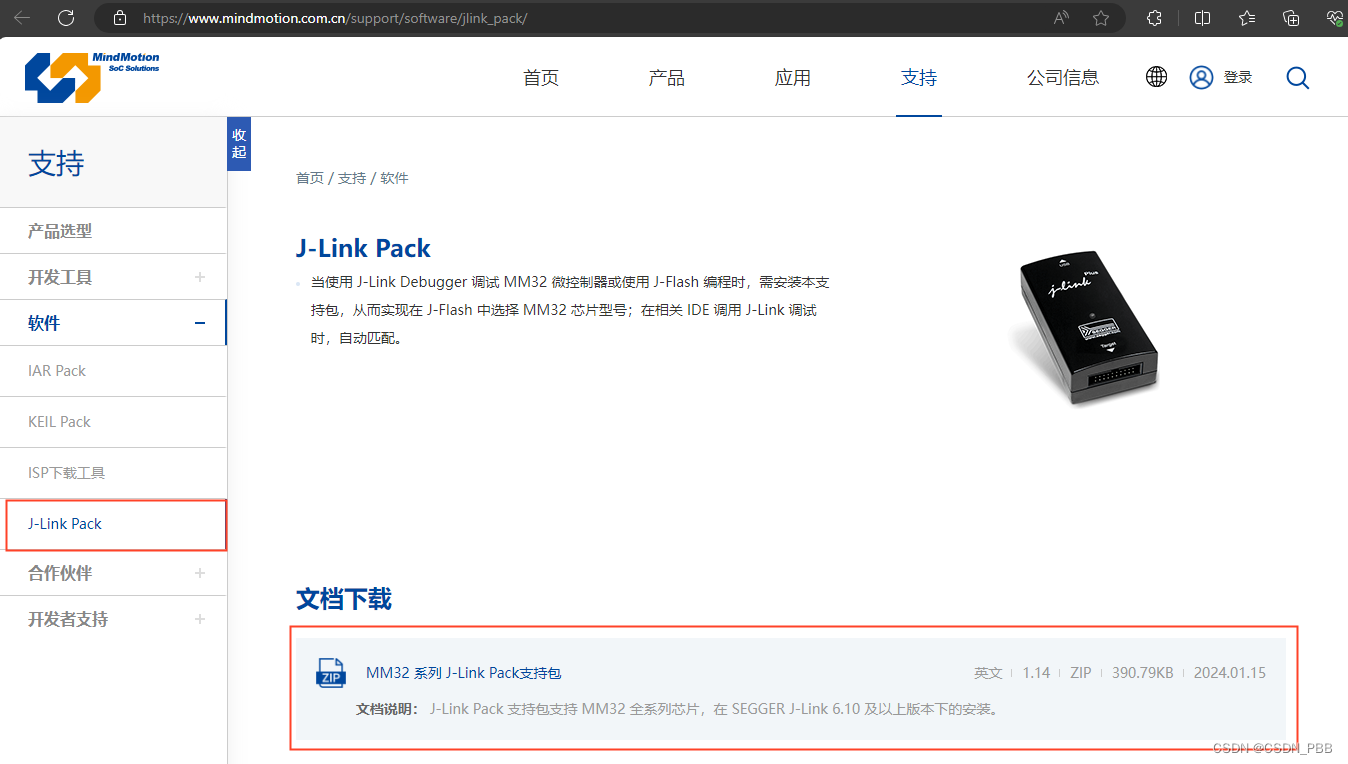
Task: Add page to favorites star icon
Action: (x=1101, y=18)
